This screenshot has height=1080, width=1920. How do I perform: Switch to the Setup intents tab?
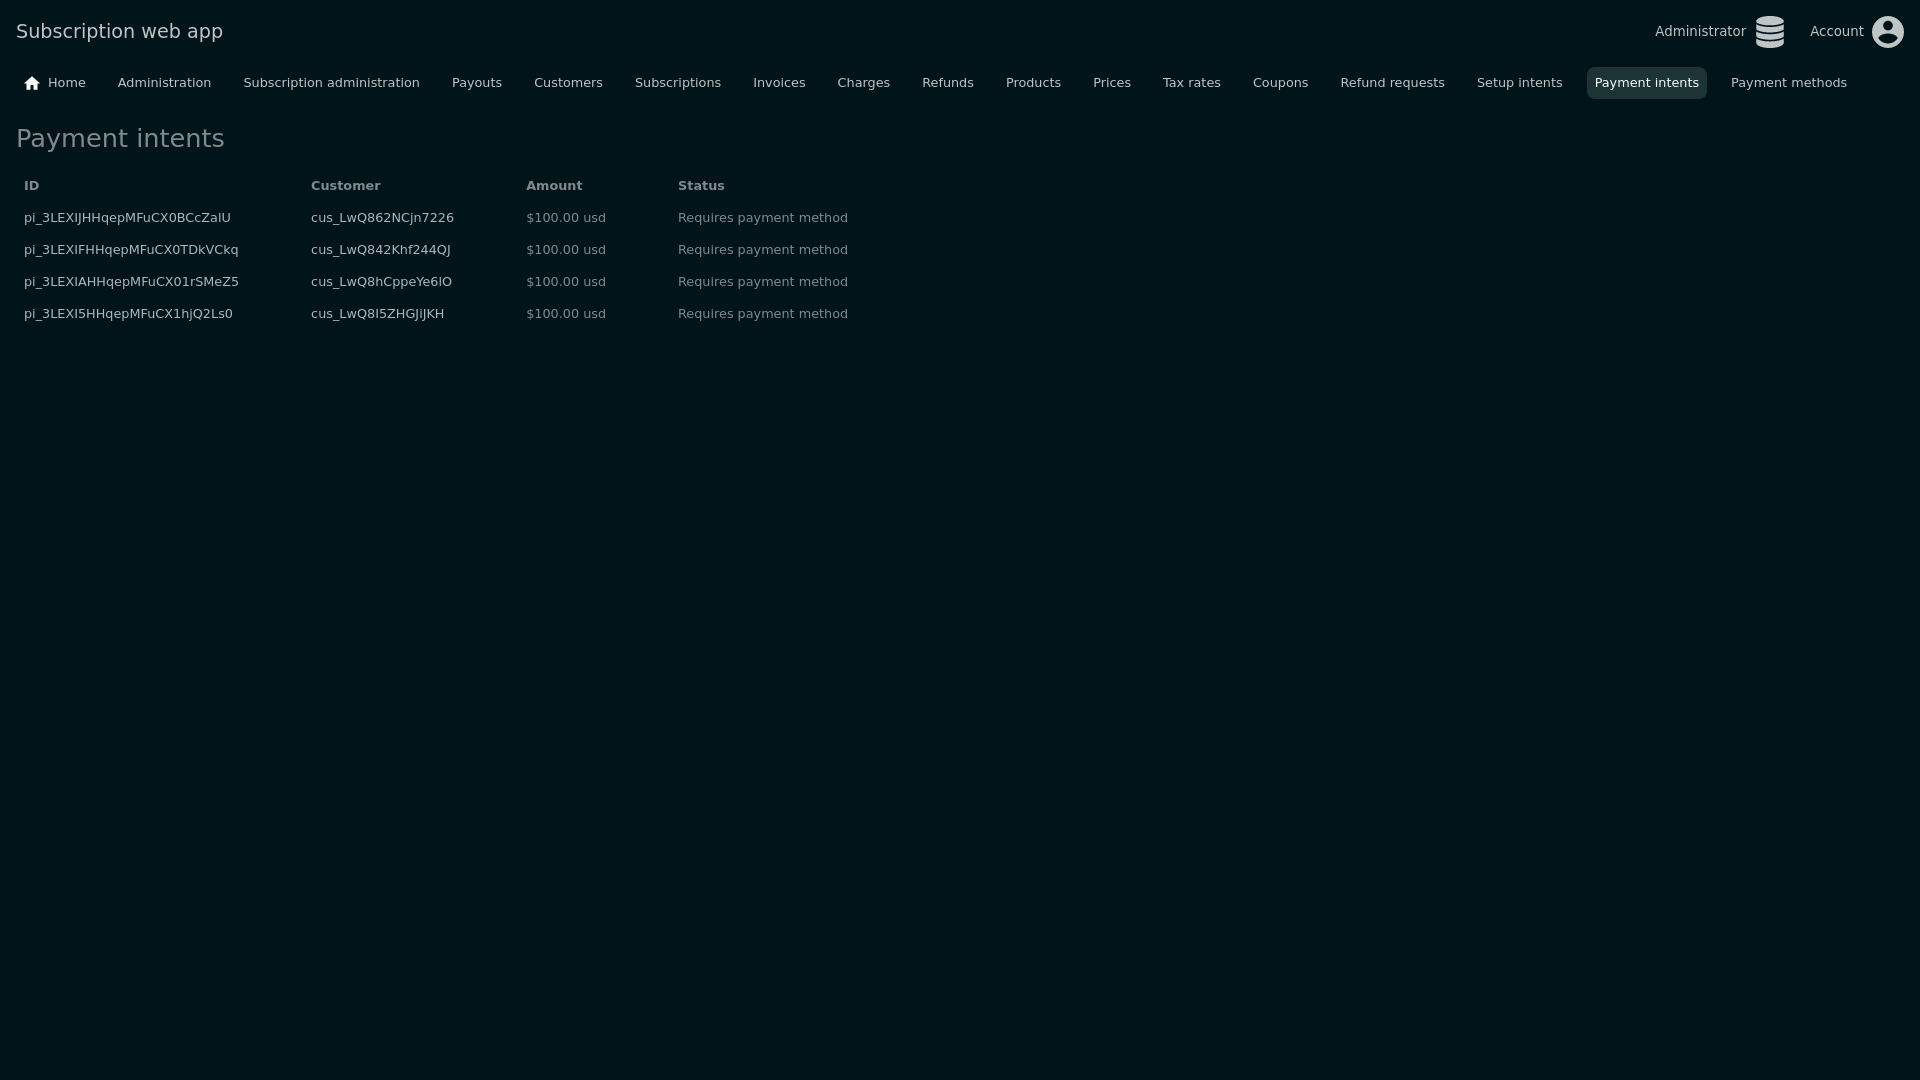(1518, 83)
